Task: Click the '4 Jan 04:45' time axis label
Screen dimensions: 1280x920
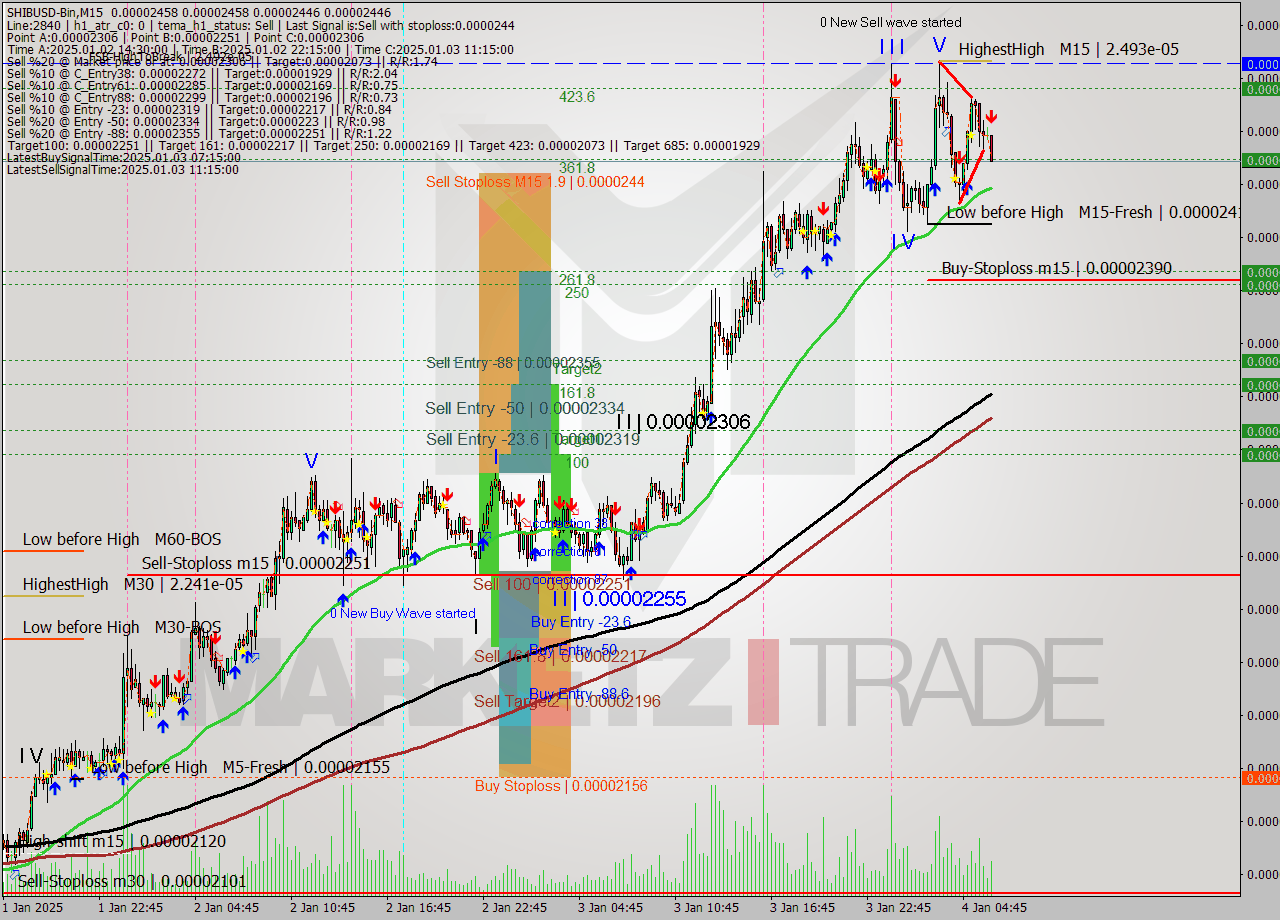Action: coord(994,908)
